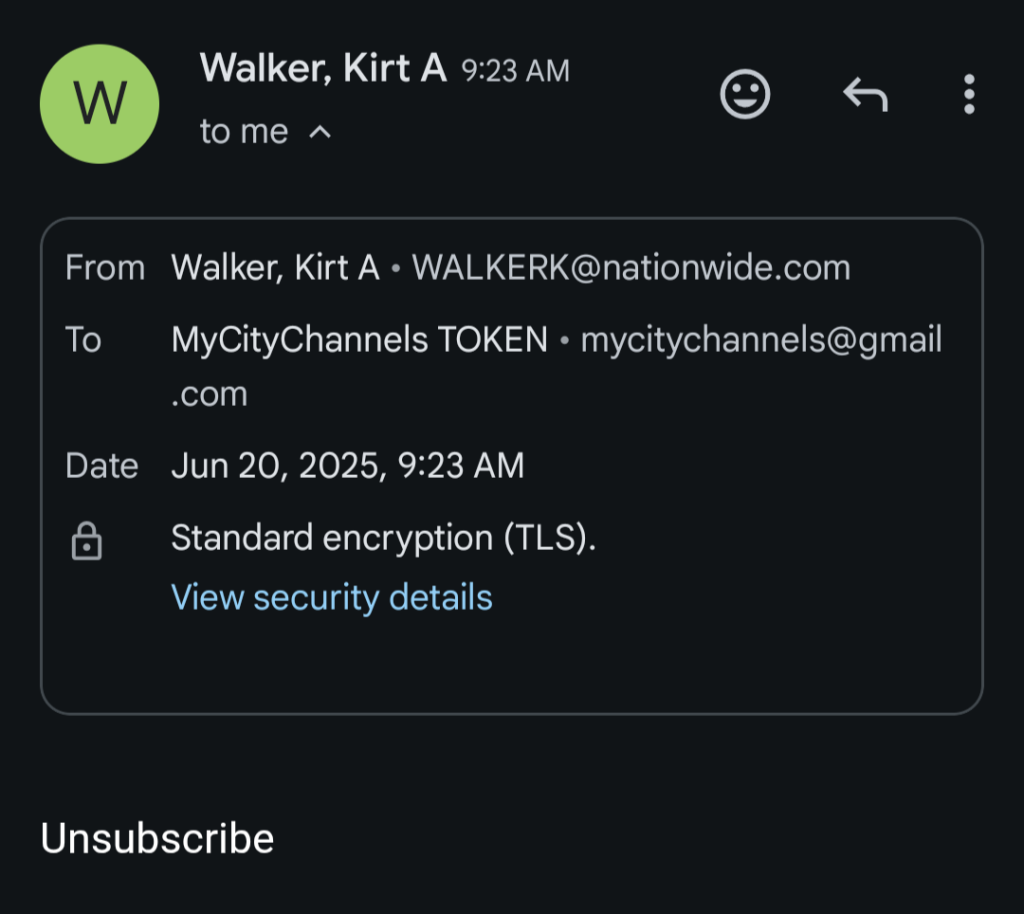Click the Standard encryption (TLS) text

(383, 538)
